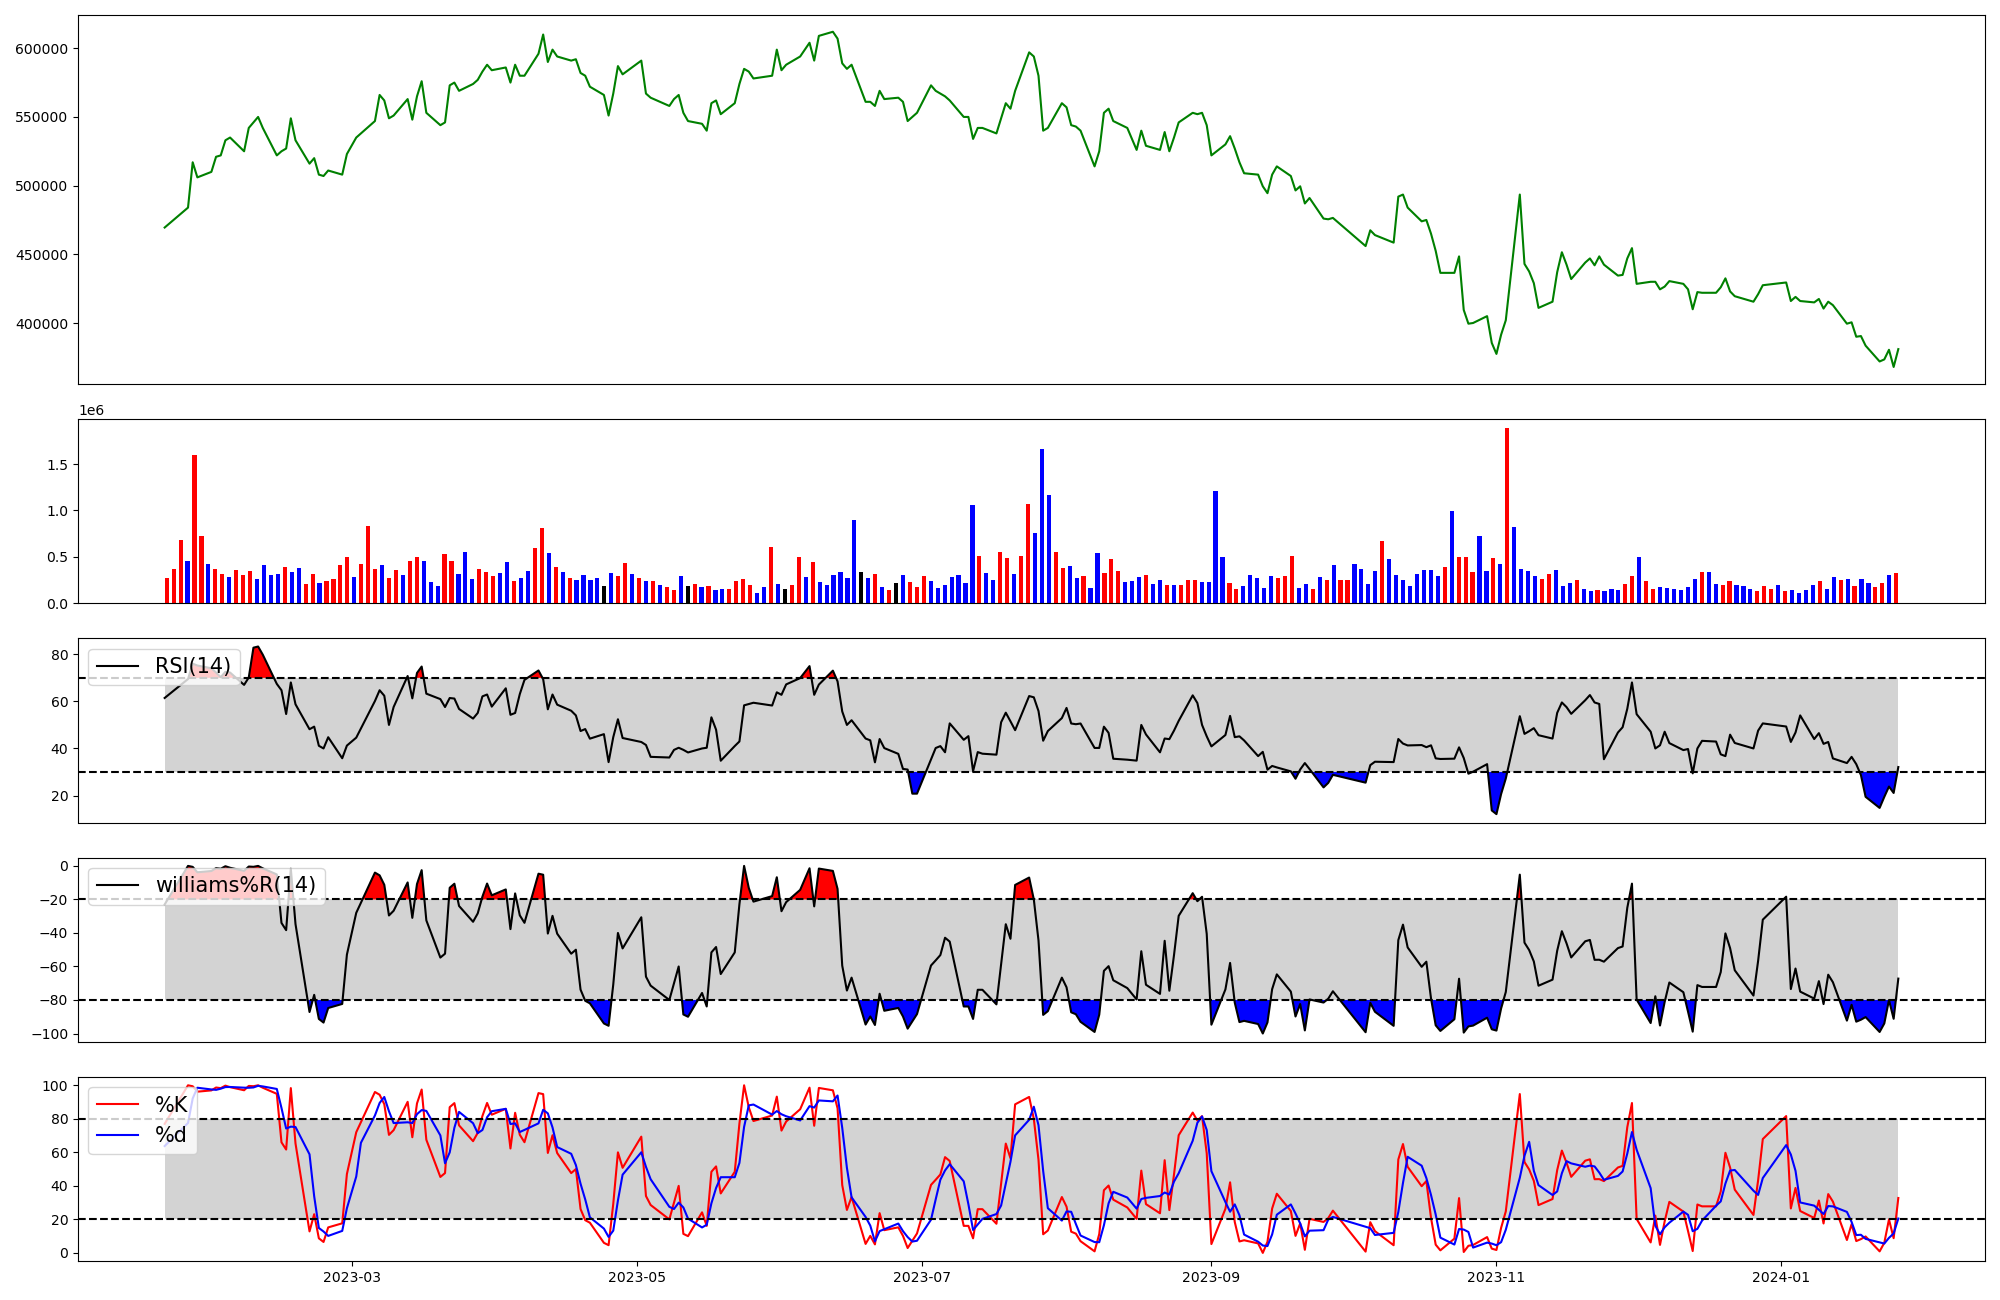Image resolution: width=2000 pixels, height=1300 pixels.
Task: Click the 1e6 volume scale label
Action: tap(92, 411)
